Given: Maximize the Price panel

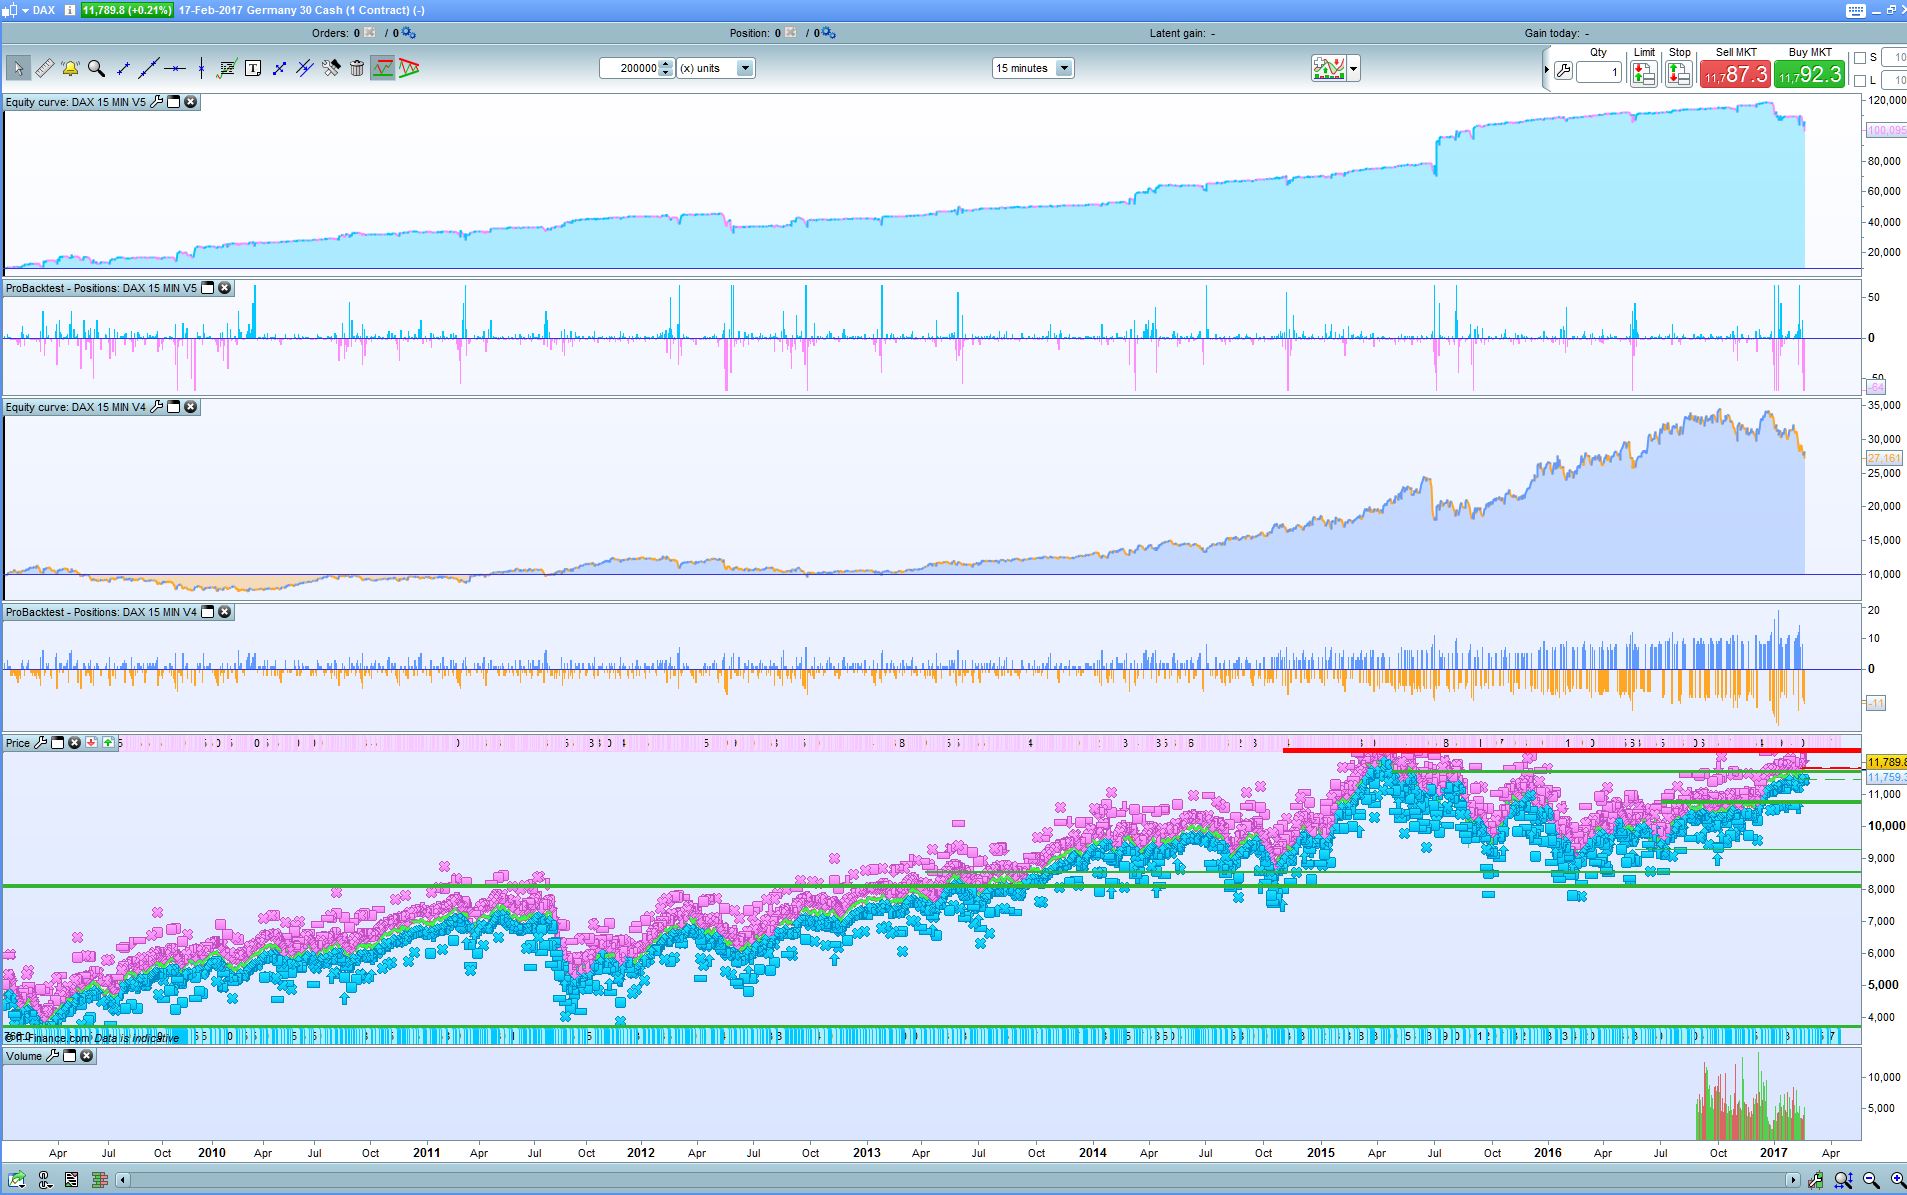Looking at the screenshot, I should point(57,743).
